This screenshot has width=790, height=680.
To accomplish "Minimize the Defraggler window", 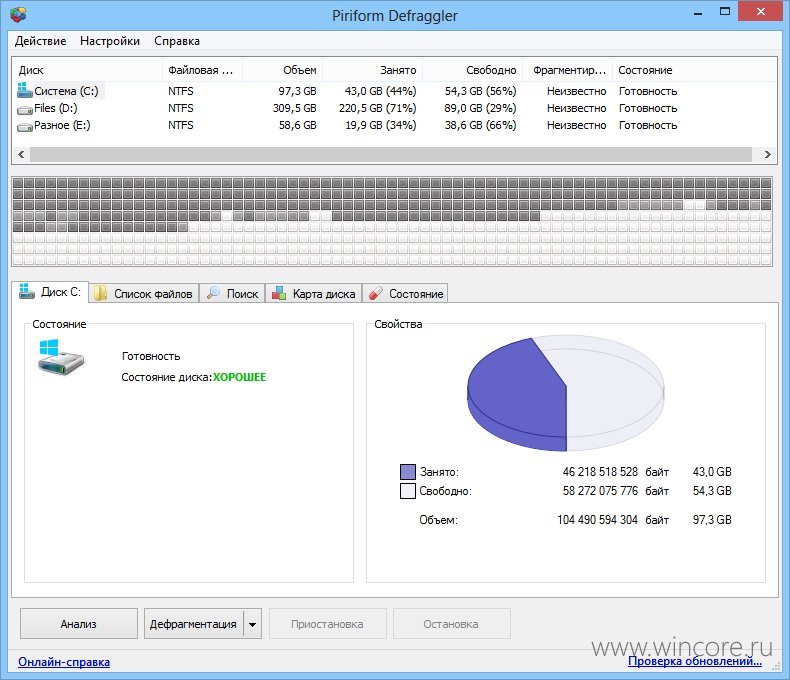I will pos(698,13).
